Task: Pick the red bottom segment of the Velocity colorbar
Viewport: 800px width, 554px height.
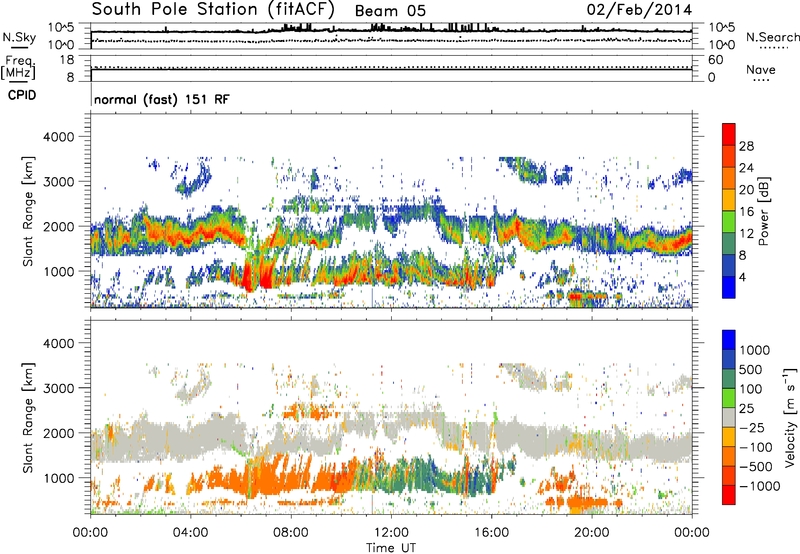Action: (x=729, y=495)
